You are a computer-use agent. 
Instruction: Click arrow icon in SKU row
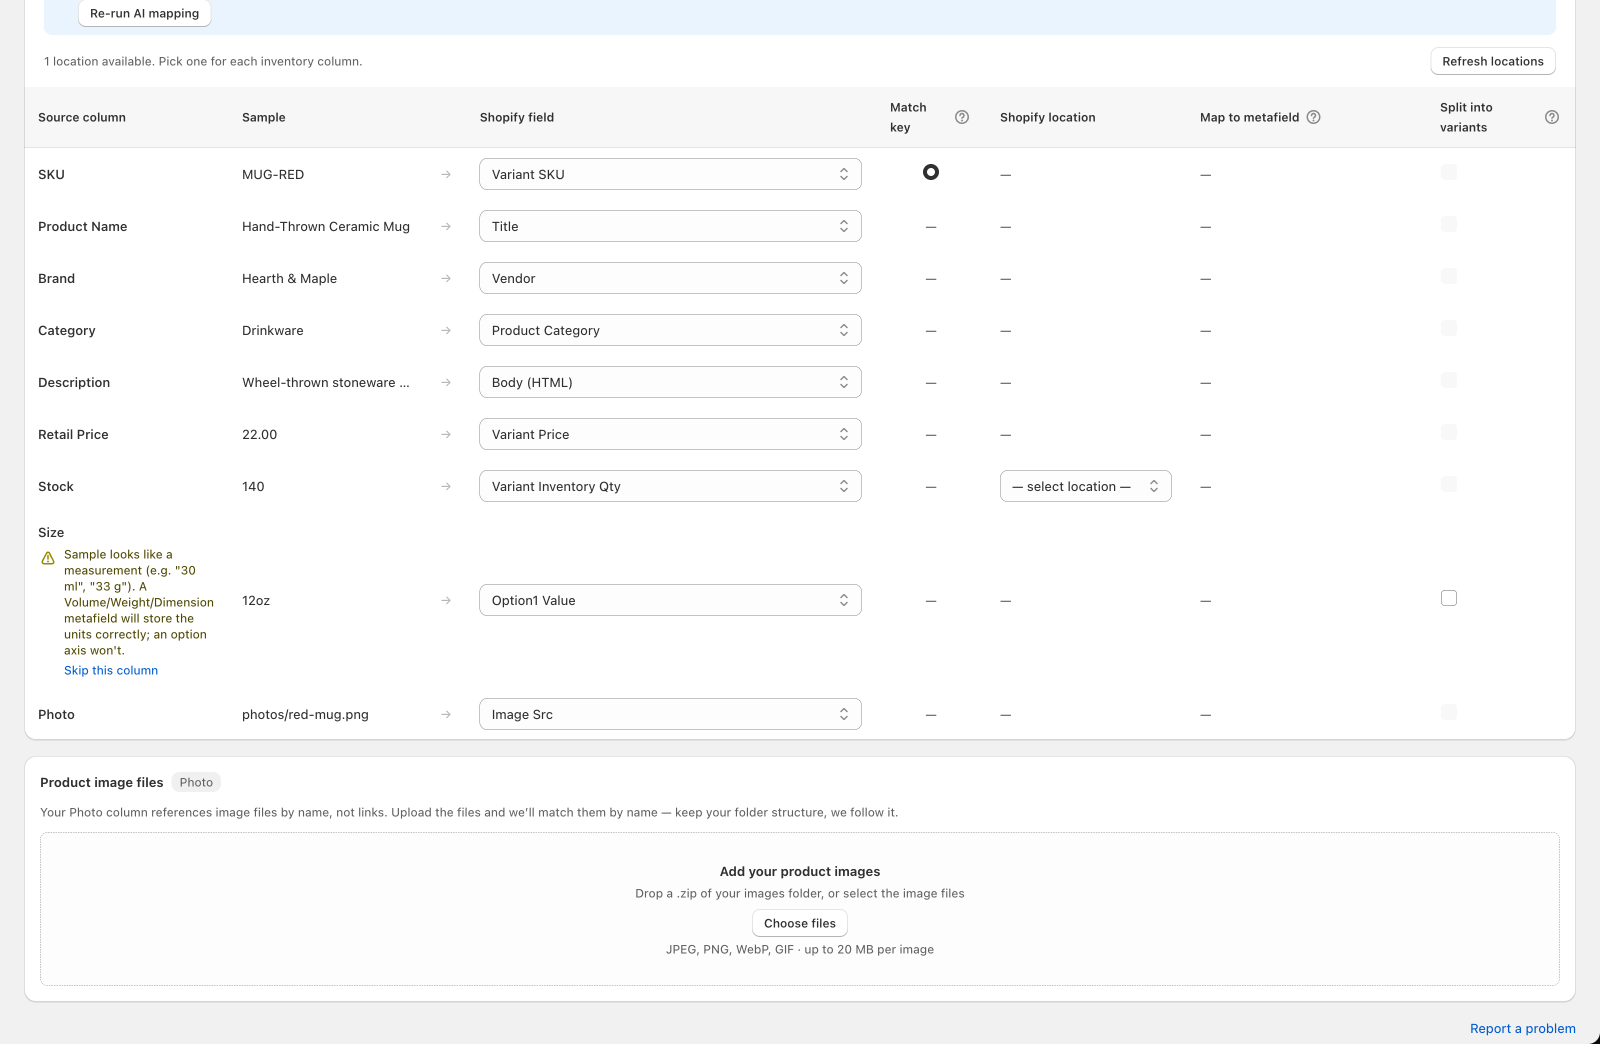pos(446,174)
